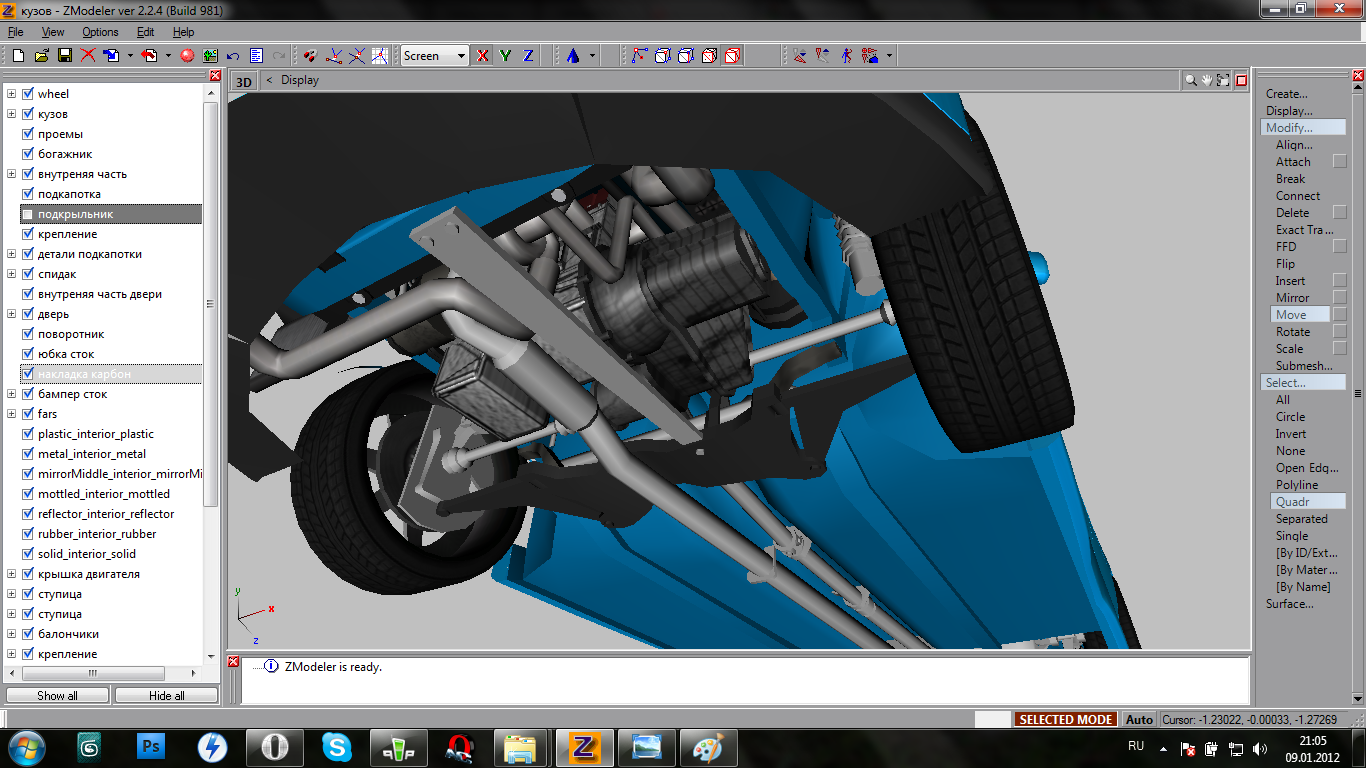Toggle the X axis constraint button
Image resolution: width=1366 pixels, height=768 pixels.
point(483,56)
